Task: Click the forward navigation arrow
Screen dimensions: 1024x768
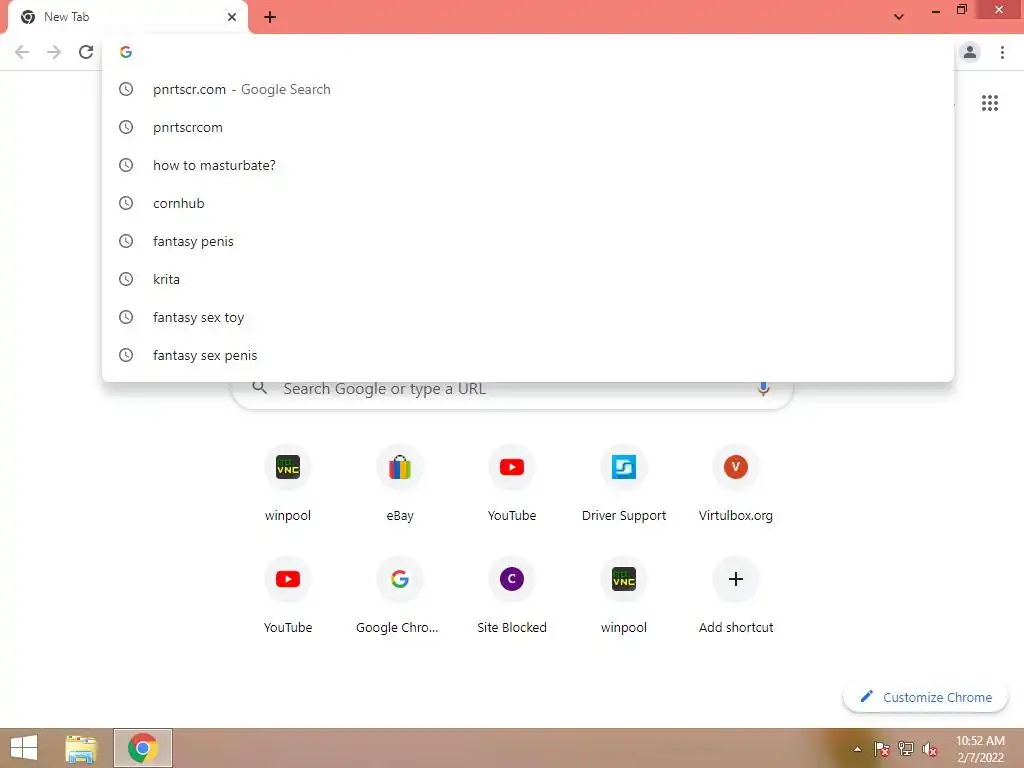Action: point(54,52)
